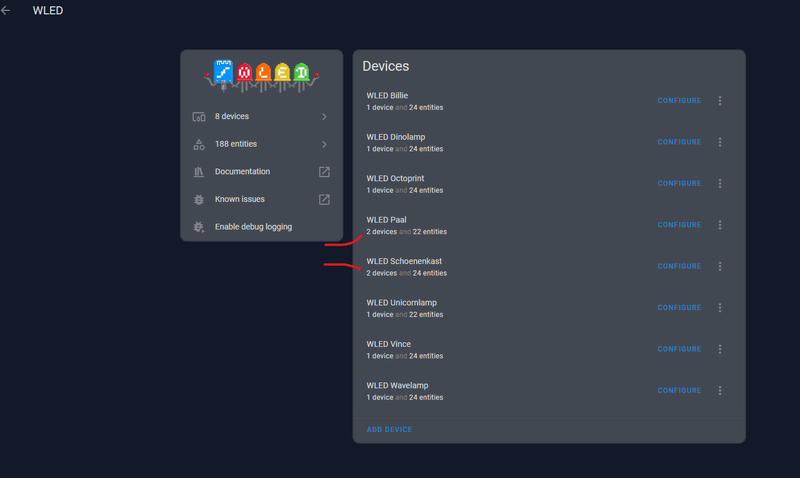This screenshot has width=800, height=478.
Task: Click the debug logging bug icon
Action: click(199, 227)
